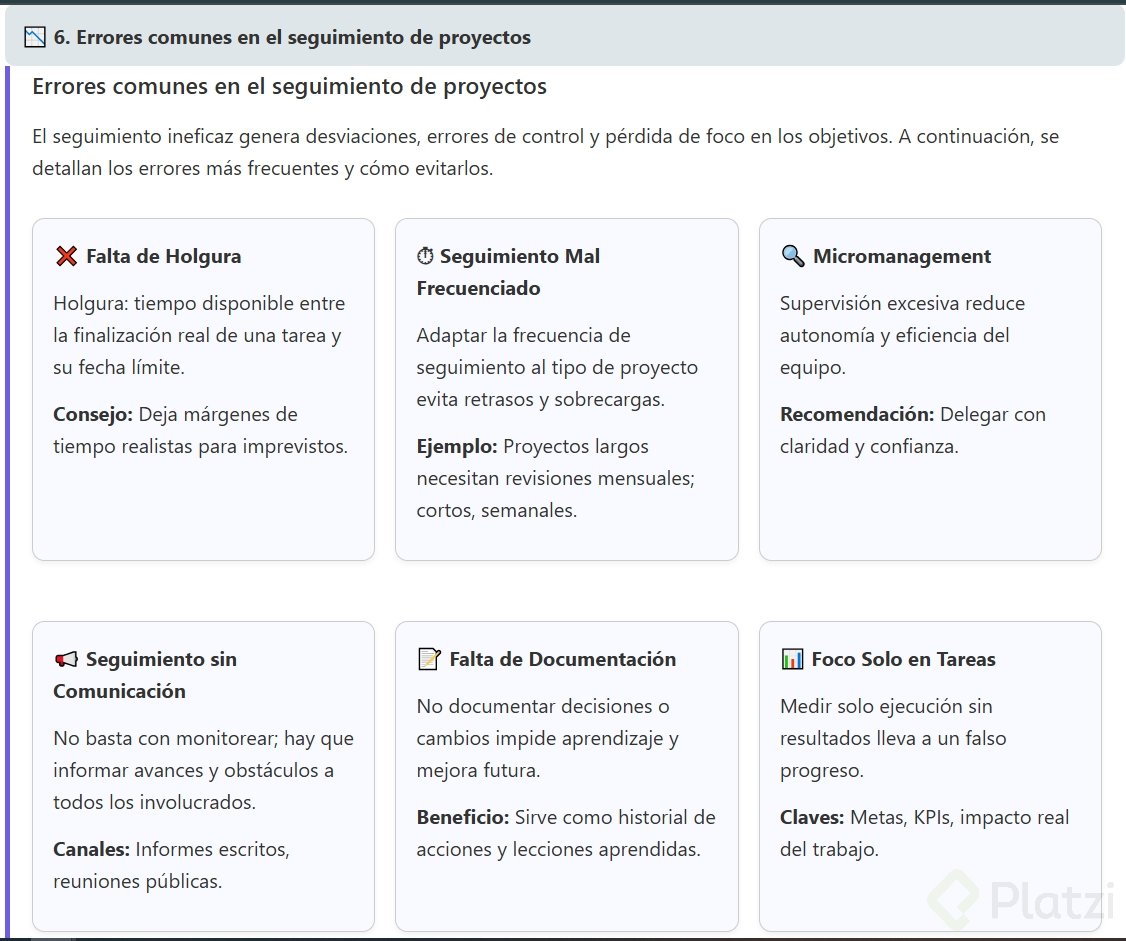Click the megaphone icon beside Seguimiento sin Comunicación
Screen dimensions: 1126x941
[66, 659]
